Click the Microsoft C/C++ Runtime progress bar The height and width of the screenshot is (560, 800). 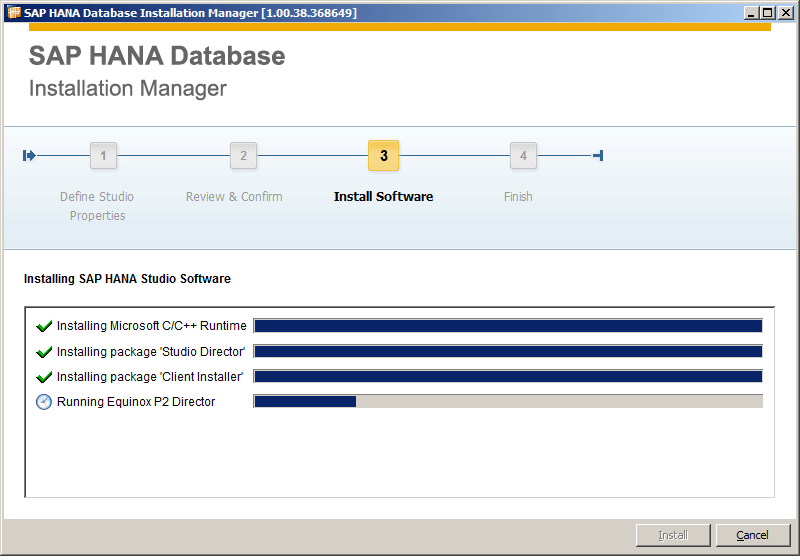(x=508, y=326)
